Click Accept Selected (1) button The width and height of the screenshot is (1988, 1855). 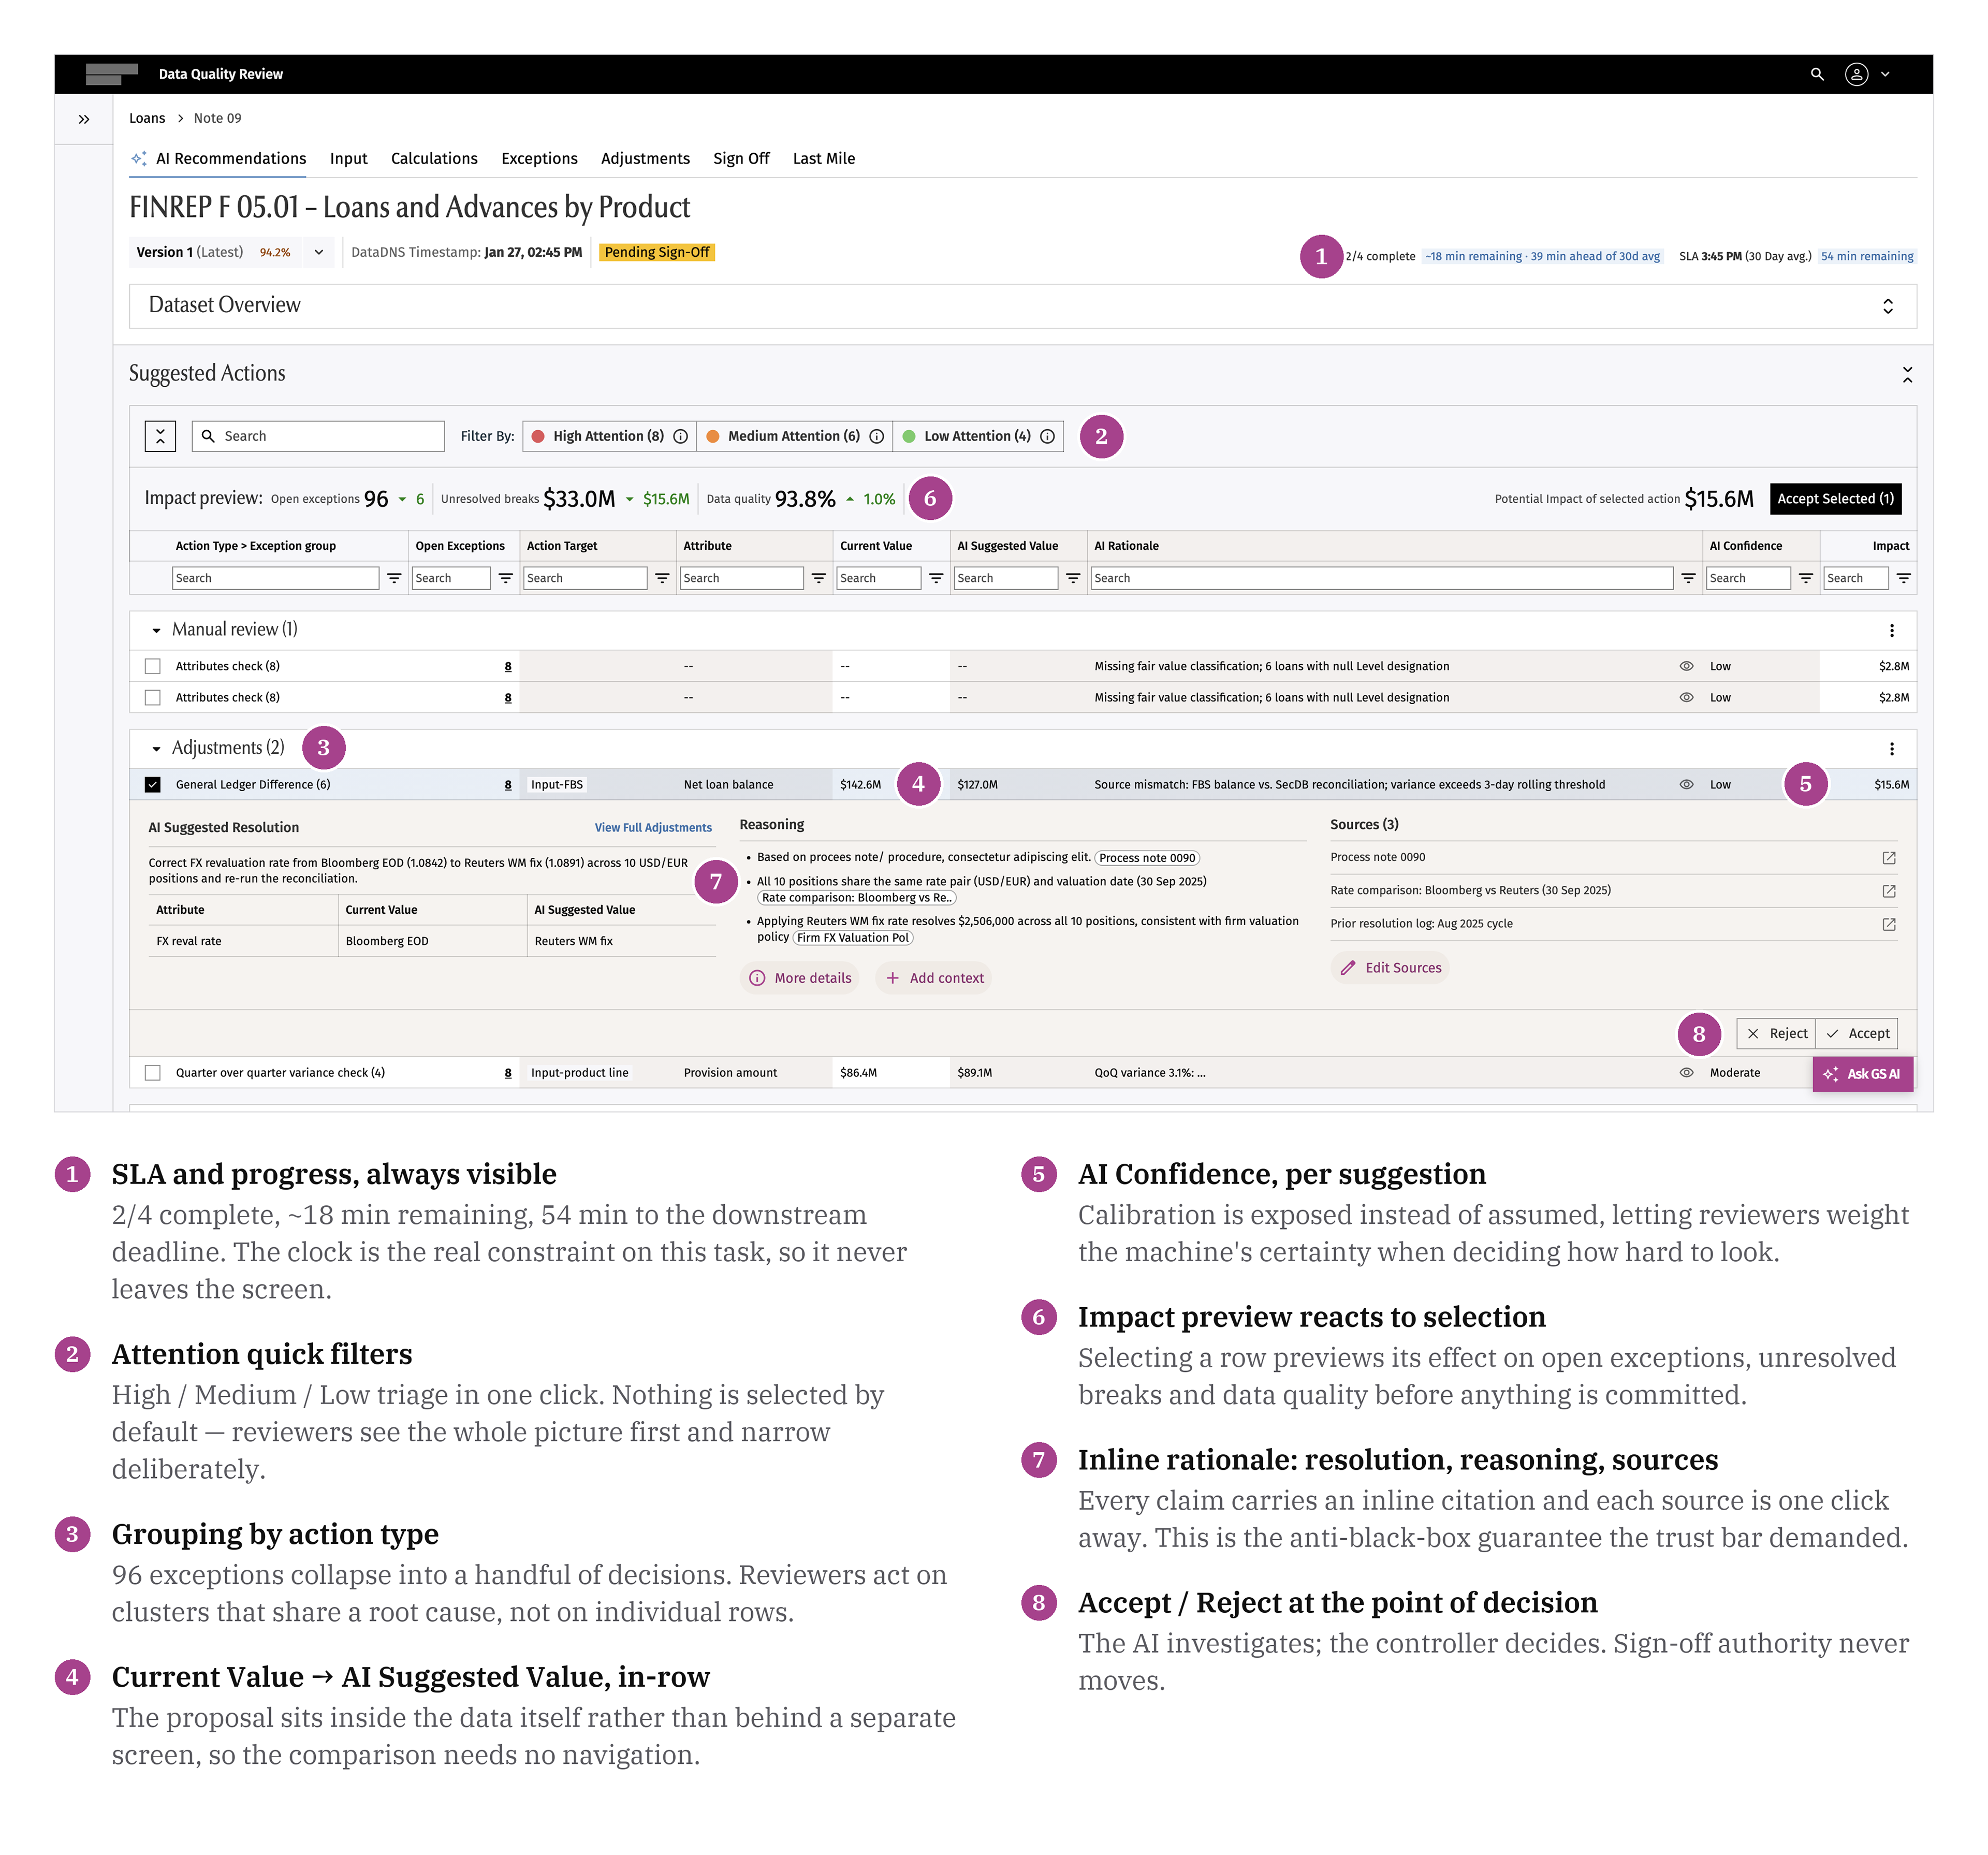pos(1834,498)
